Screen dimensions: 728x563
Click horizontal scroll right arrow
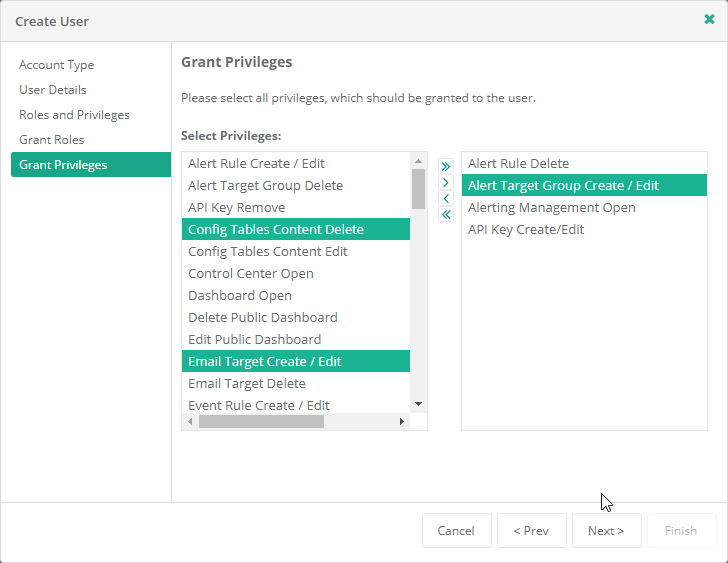click(402, 421)
